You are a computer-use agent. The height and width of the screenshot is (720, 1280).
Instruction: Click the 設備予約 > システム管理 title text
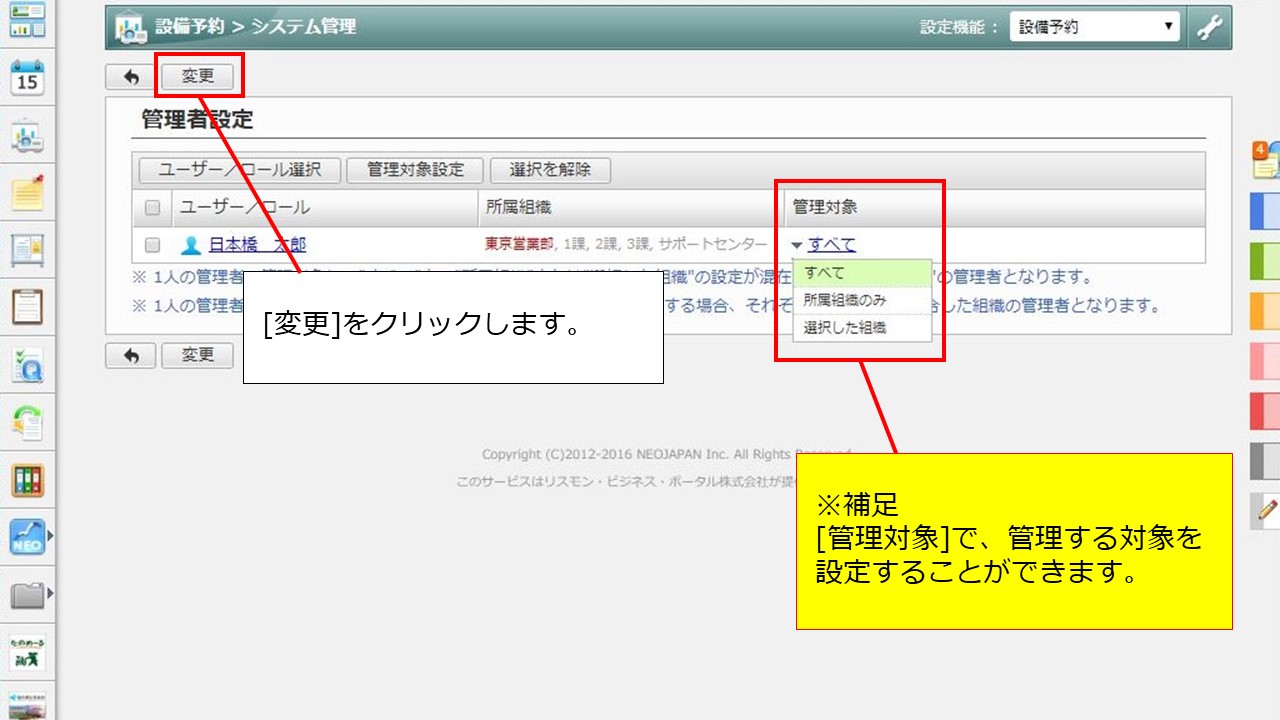[256, 27]
